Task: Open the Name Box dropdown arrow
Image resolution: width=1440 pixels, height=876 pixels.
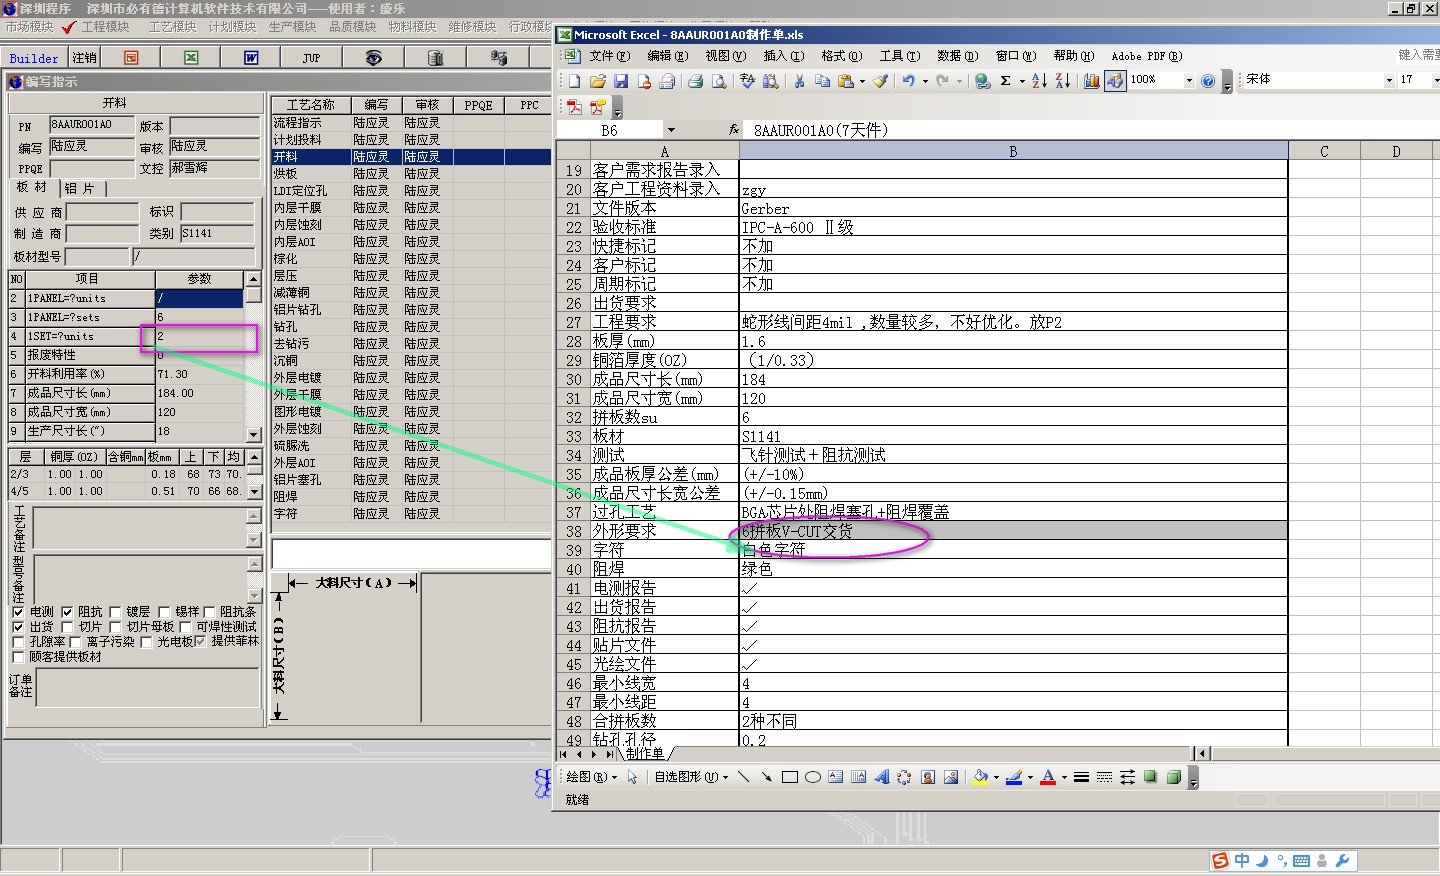Action: (671, 130)
